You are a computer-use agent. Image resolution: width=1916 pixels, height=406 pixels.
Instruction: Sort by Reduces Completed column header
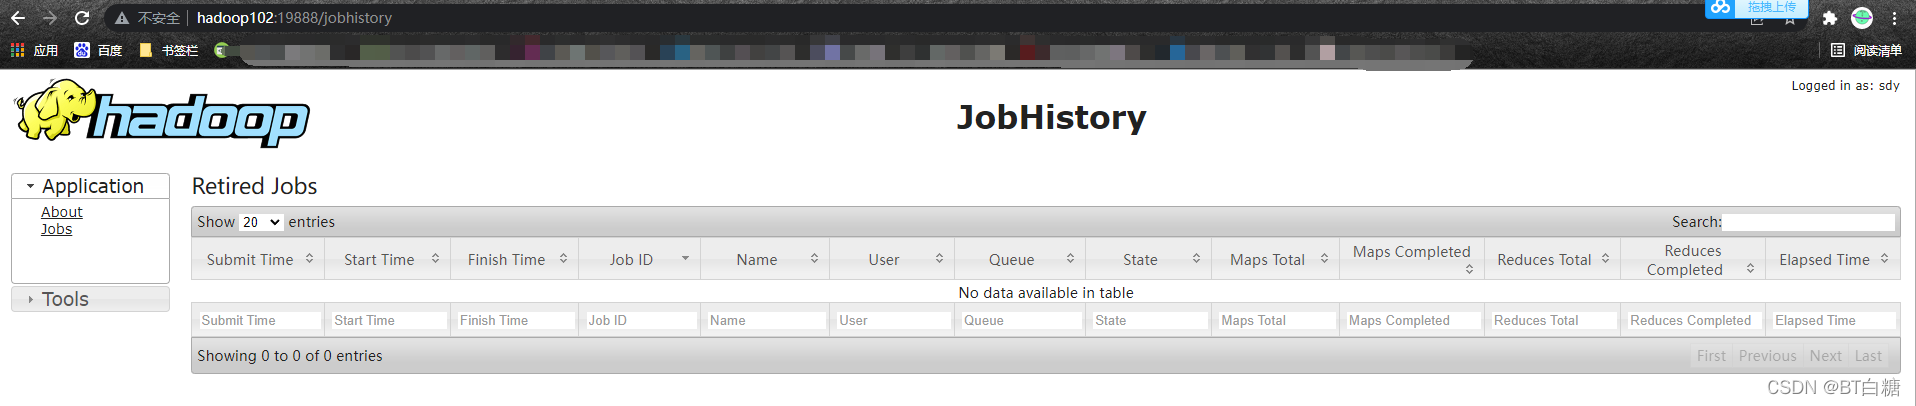[x=1692, y=259]
